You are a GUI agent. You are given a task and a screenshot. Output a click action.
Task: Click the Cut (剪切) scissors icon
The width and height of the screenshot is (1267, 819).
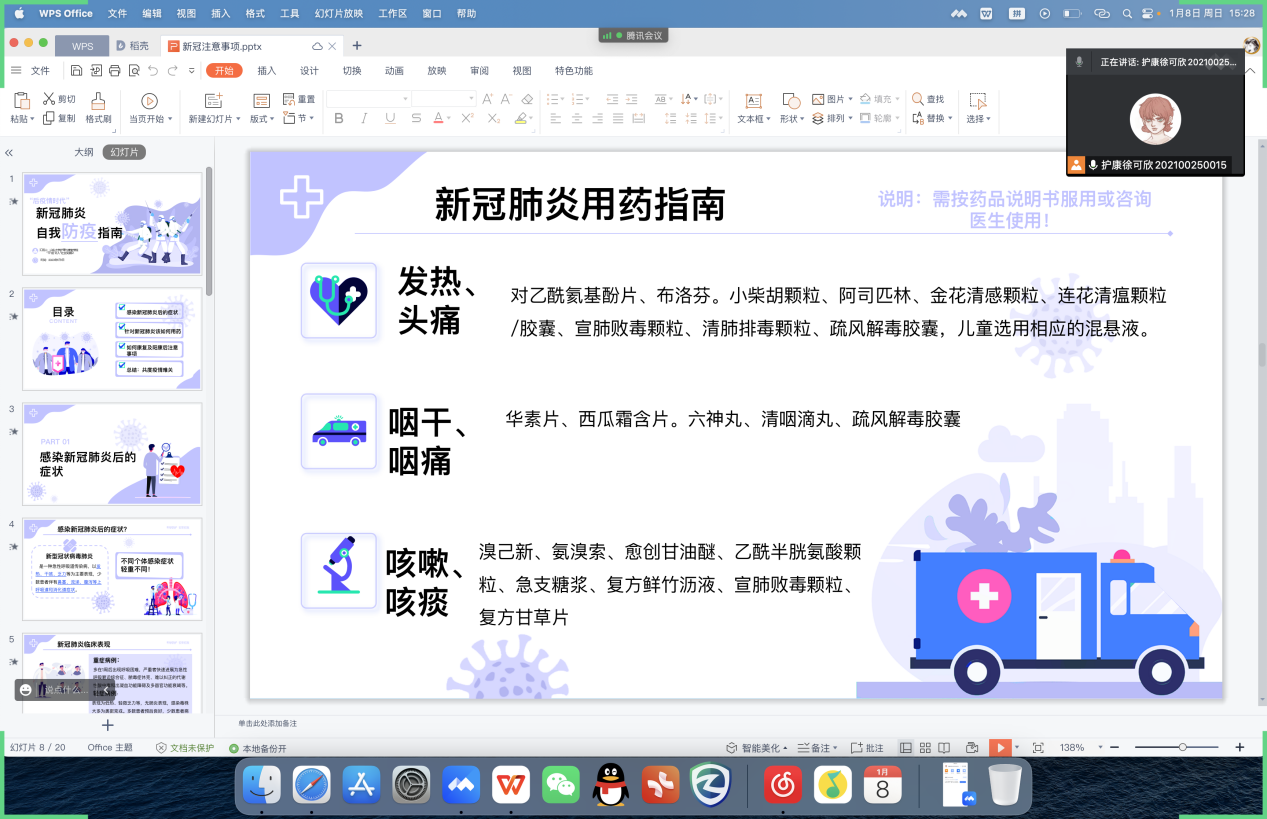(x=49, y=99)
